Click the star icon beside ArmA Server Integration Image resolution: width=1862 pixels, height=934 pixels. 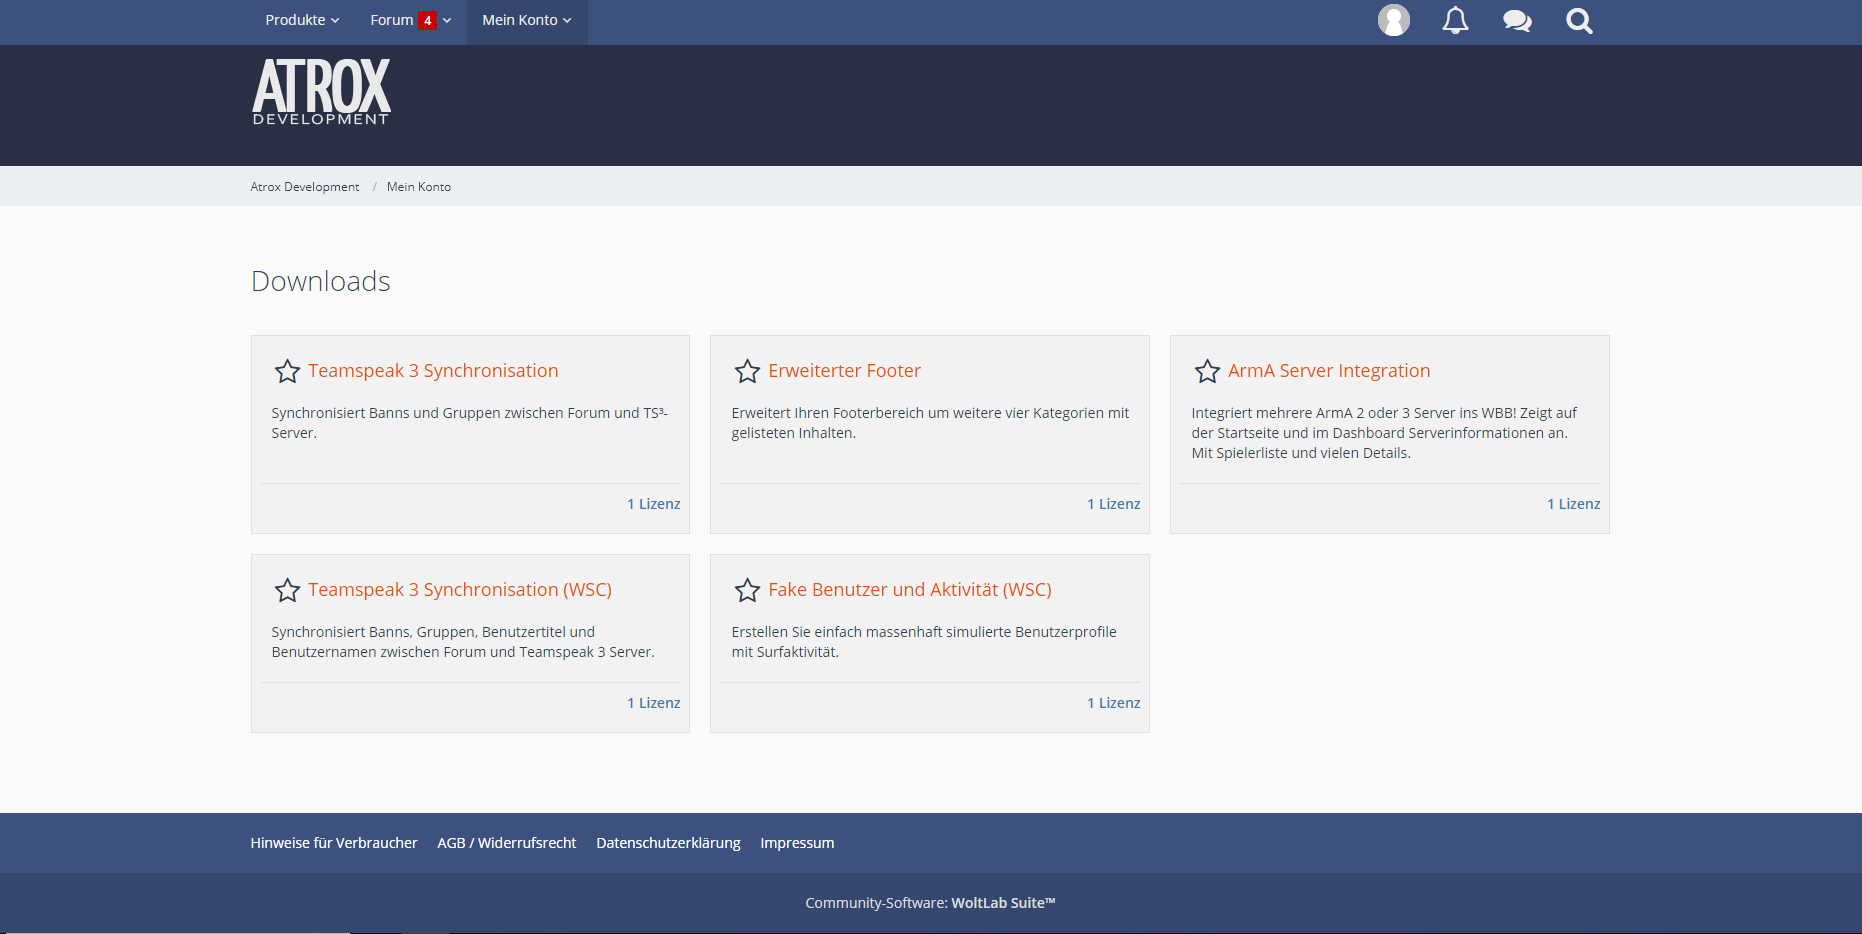[x=1207, y=371]
